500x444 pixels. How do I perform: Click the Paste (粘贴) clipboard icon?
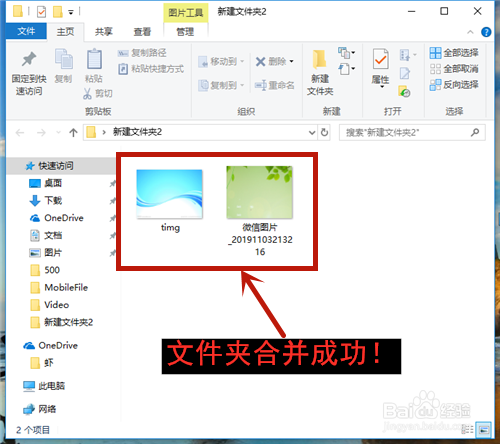(94, 59)
